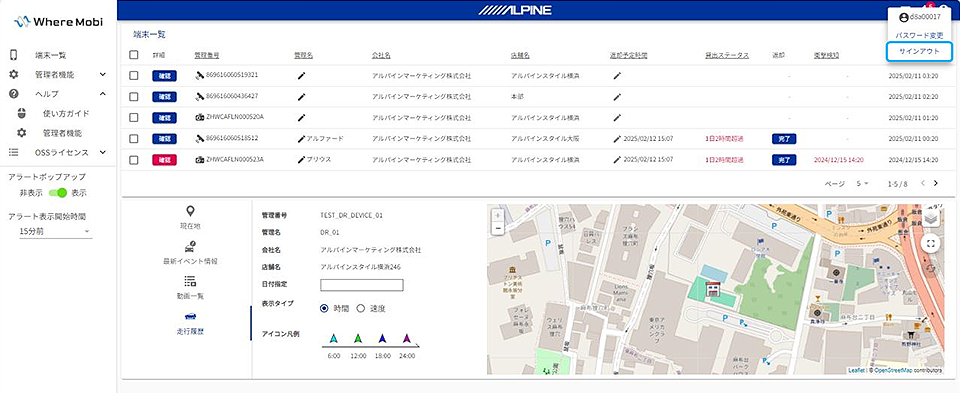Open the 走行履歴 tab
The image size is (960, 393).
190,323
